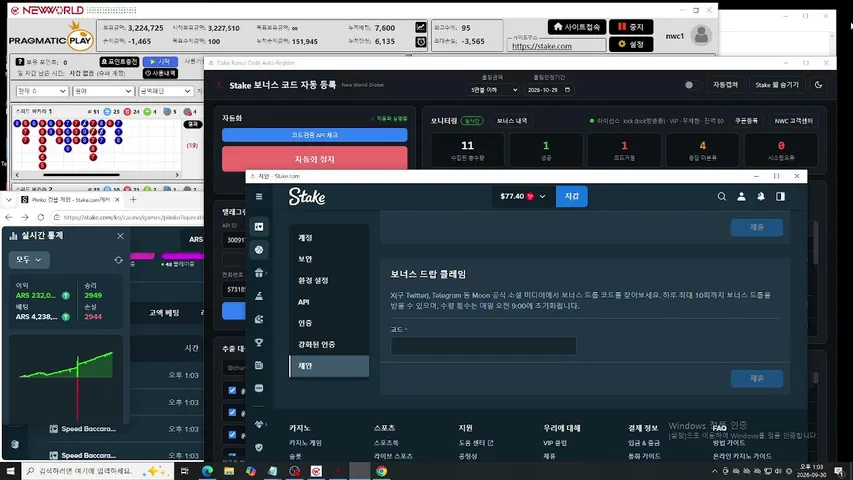Click the large red automation stop button
853x480 pixels.
314,159
